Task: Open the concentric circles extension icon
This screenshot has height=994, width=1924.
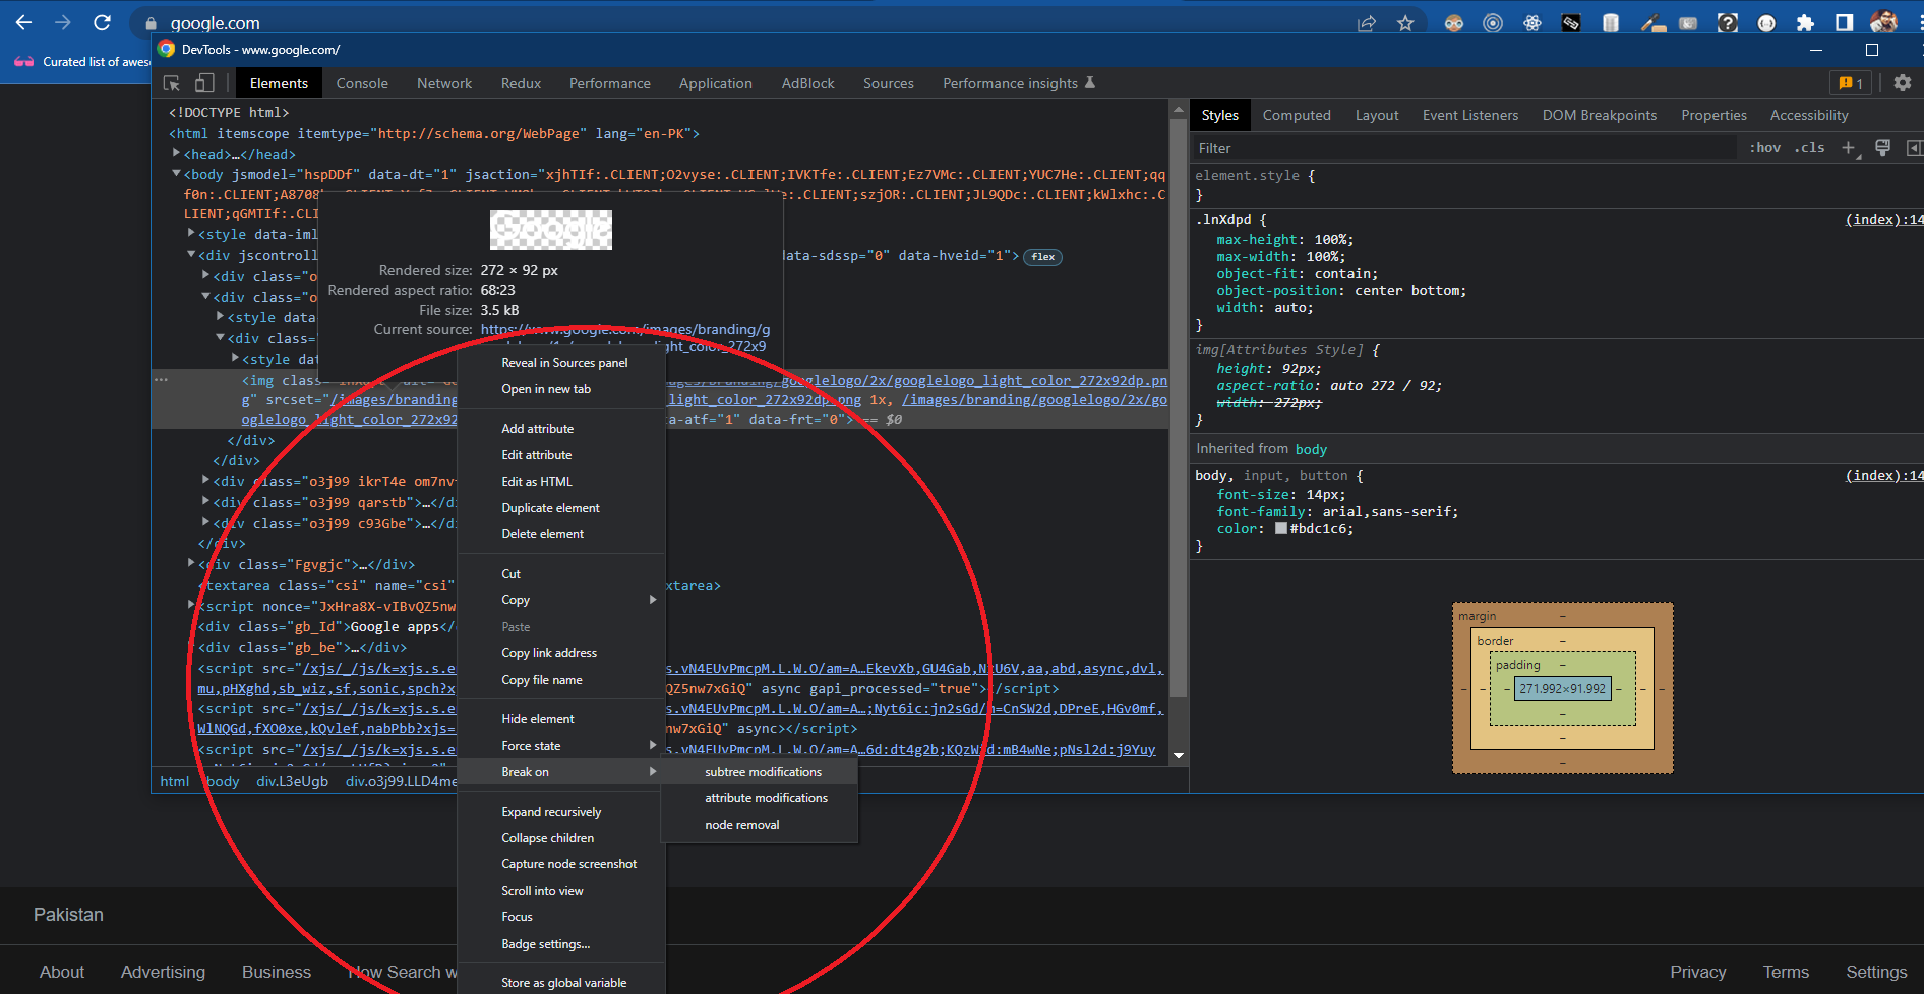Action: coord(1493,23)
